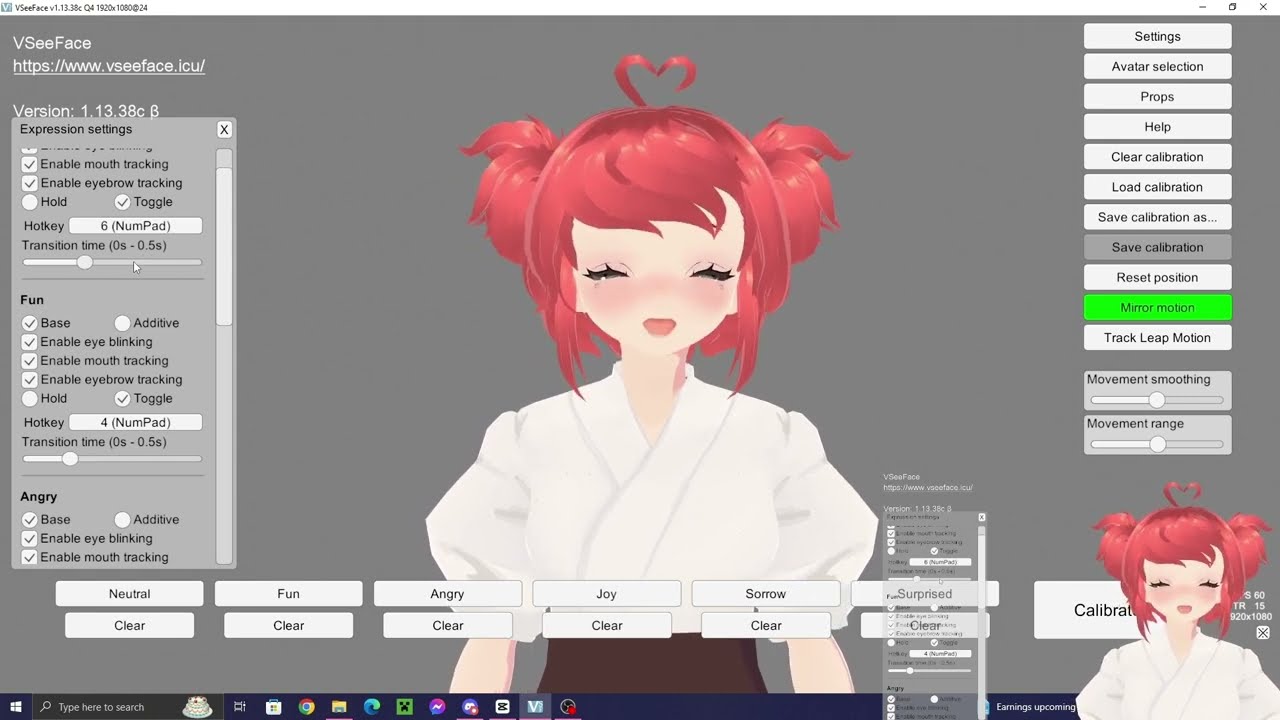Select Additive option in Fun section
This screenshot has height=720, width=1280.
(x=122, y=323)
